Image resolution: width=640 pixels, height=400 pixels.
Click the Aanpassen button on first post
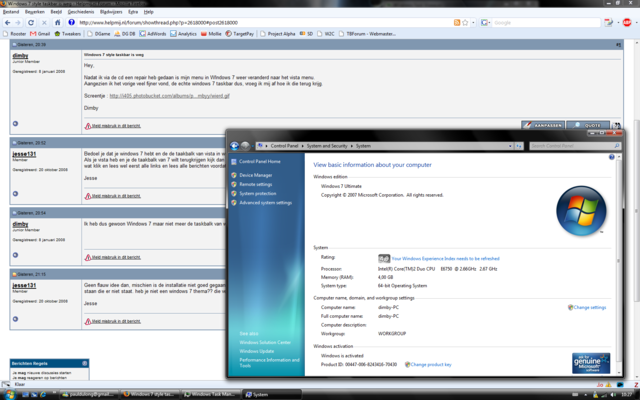543,125
